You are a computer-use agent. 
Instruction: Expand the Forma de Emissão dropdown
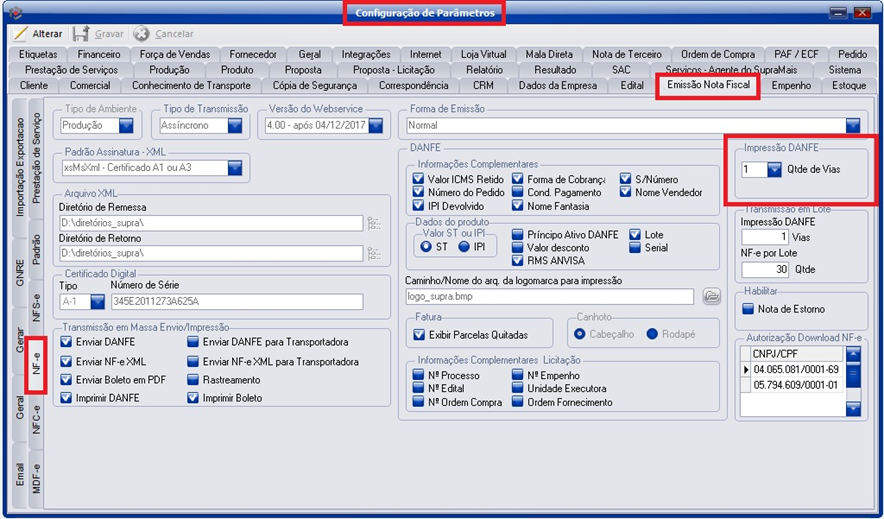852,126
